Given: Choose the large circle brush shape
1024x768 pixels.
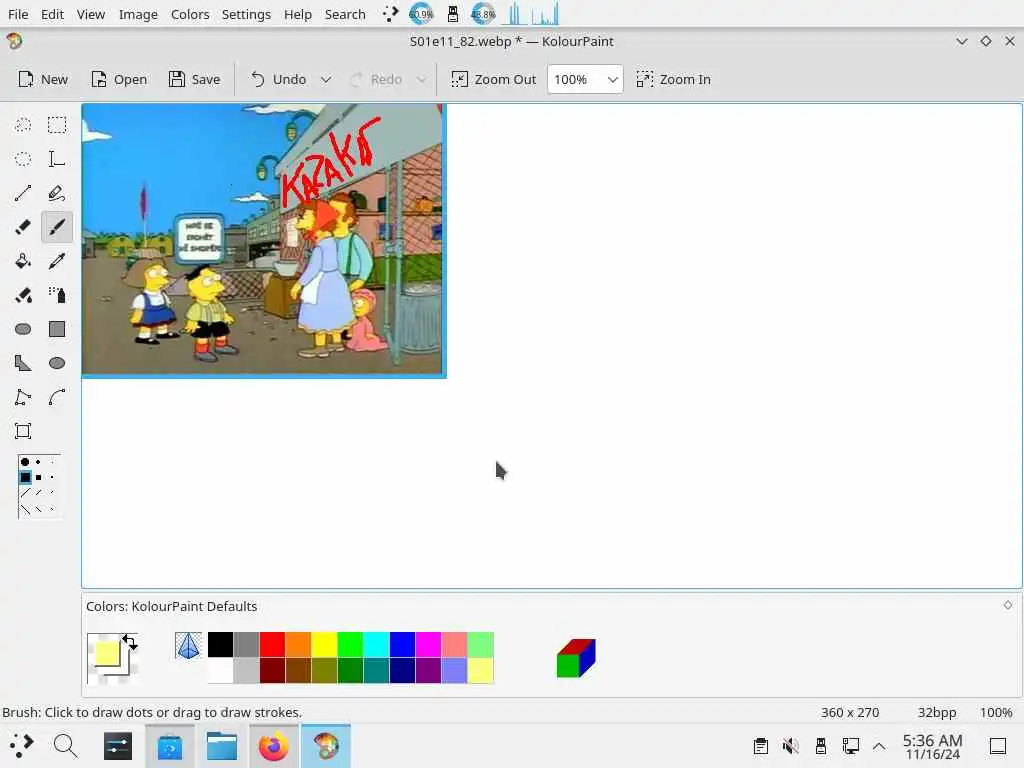Looking at the screenshot, I should [25, 462].
